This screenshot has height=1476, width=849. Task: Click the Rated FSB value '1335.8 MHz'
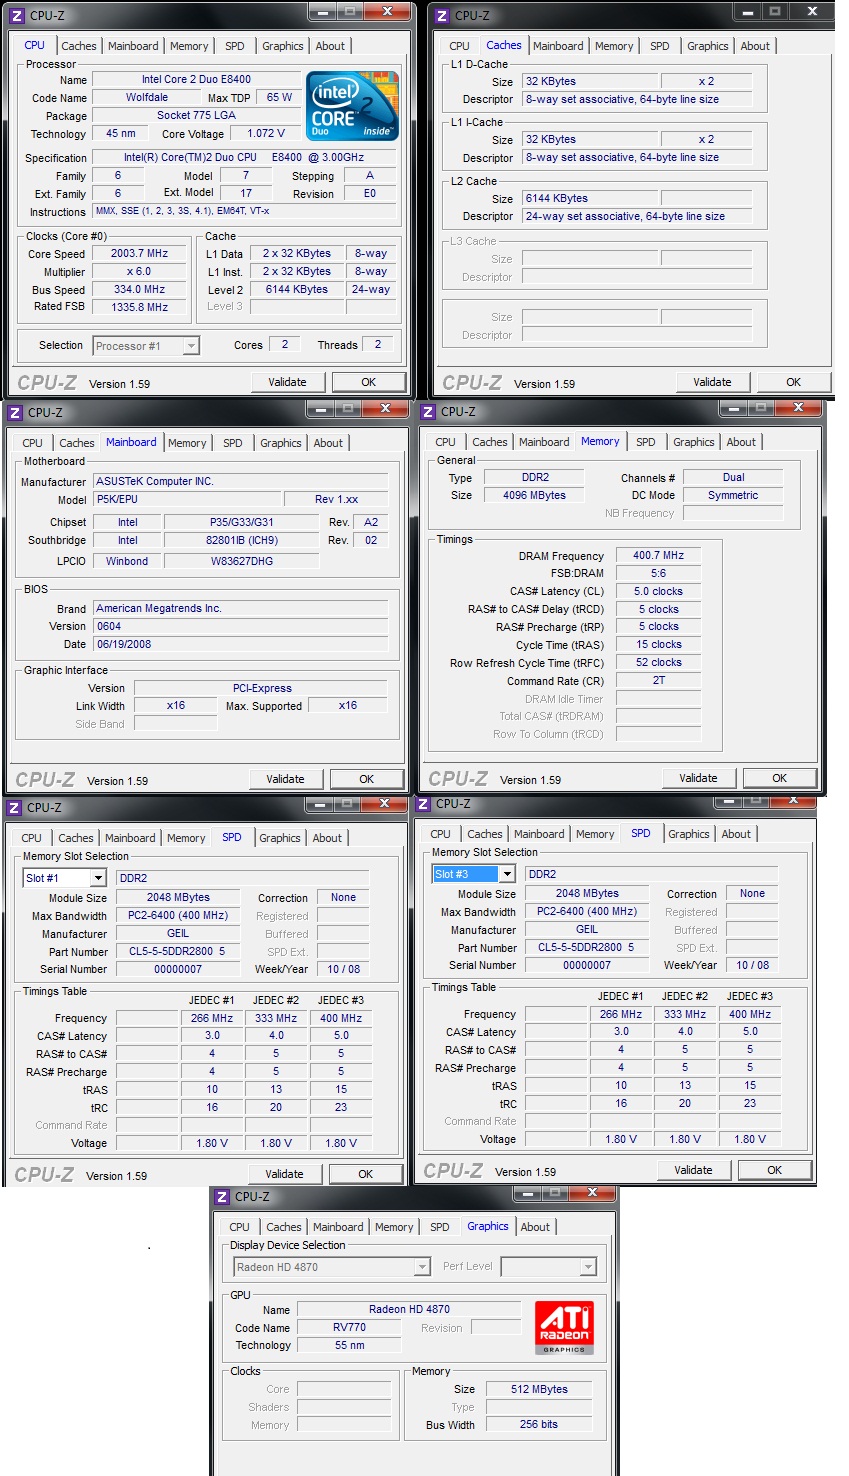[139, 307]
